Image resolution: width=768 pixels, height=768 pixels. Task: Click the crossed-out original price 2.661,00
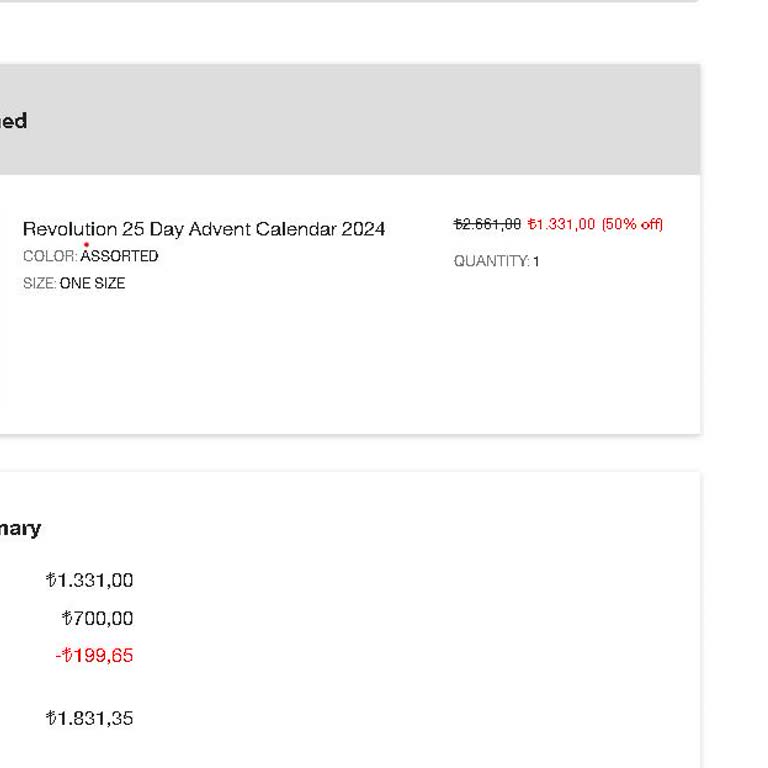point(487,224)
